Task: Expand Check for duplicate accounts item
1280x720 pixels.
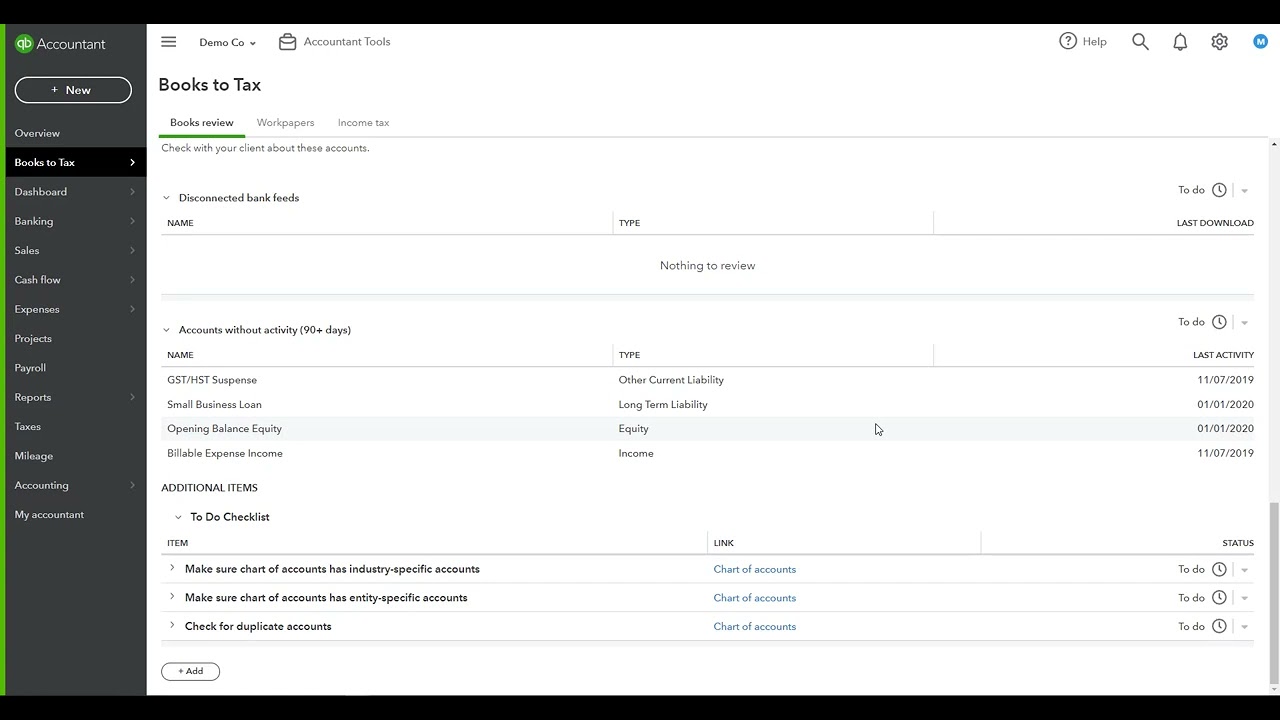Action: (x=172, y=626)
